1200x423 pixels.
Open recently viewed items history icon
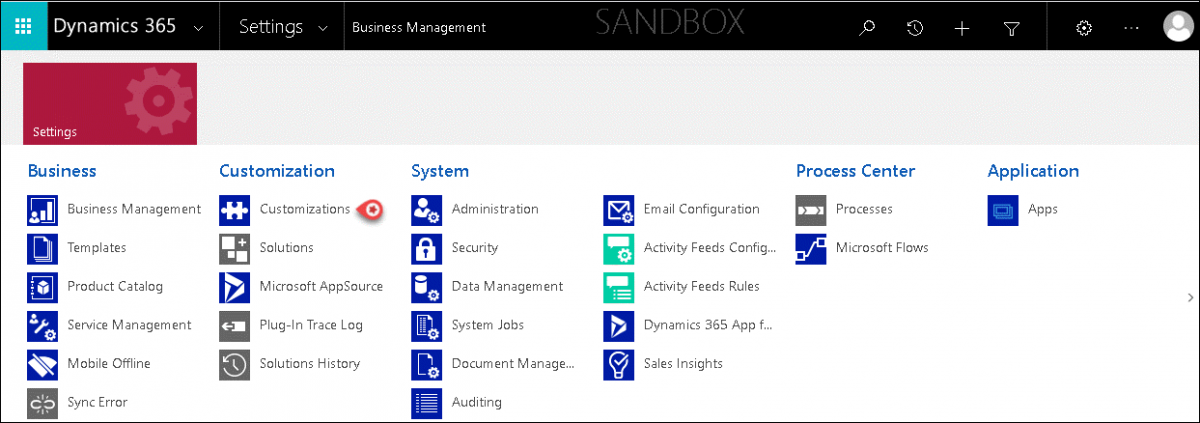pyautogui.click(x=914, y=28)
